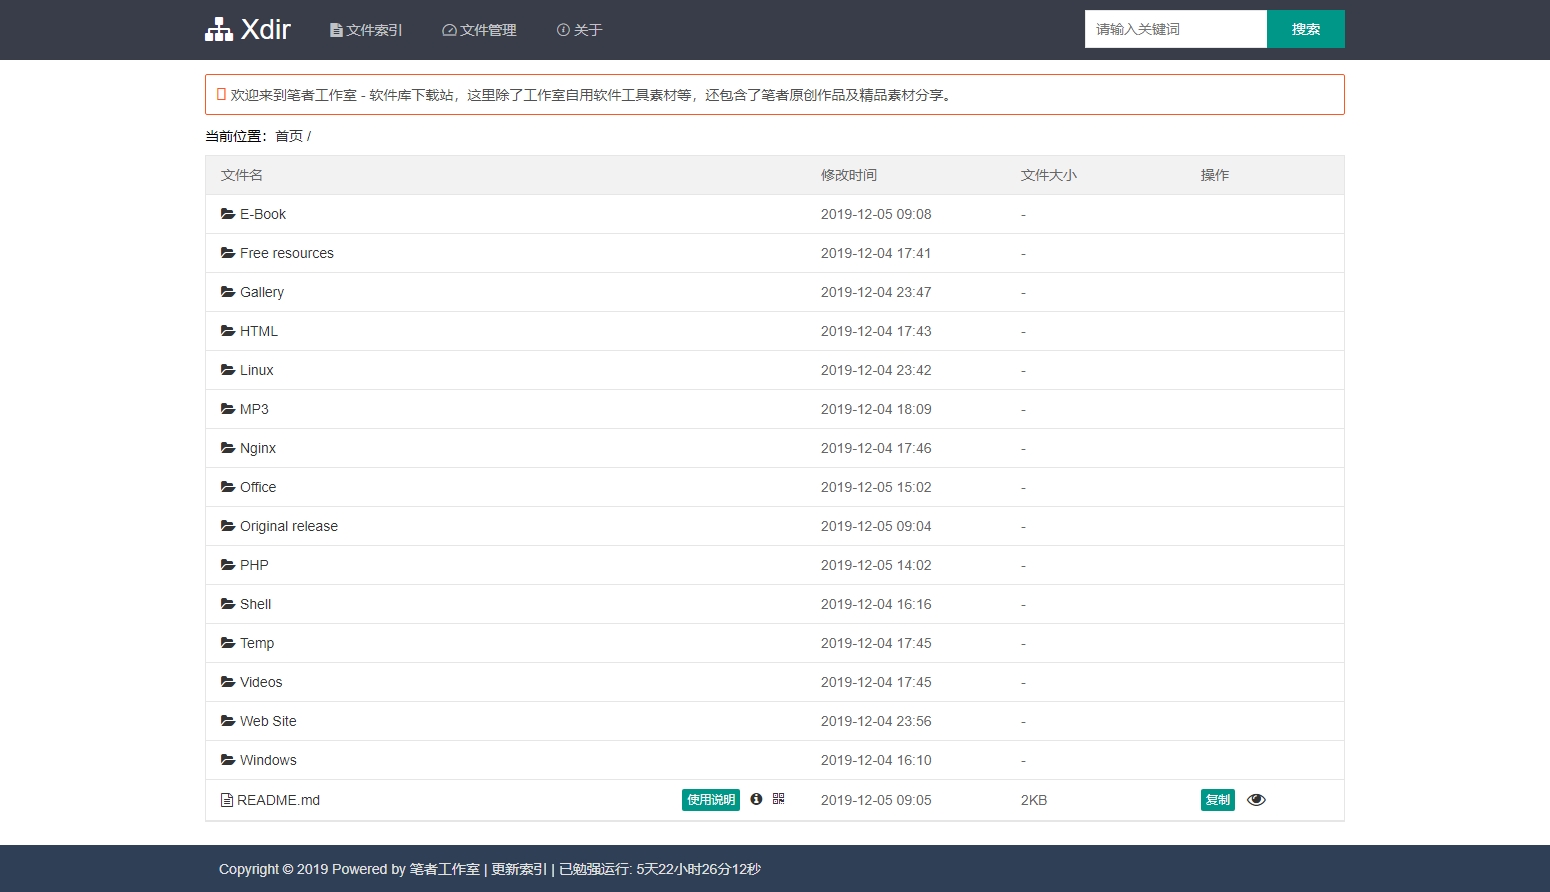Viewport: 1550px width, 892px height.
Task: Click the date 2019-12-05 09:08
Action: pyautogui.click(x=876, y=214)
